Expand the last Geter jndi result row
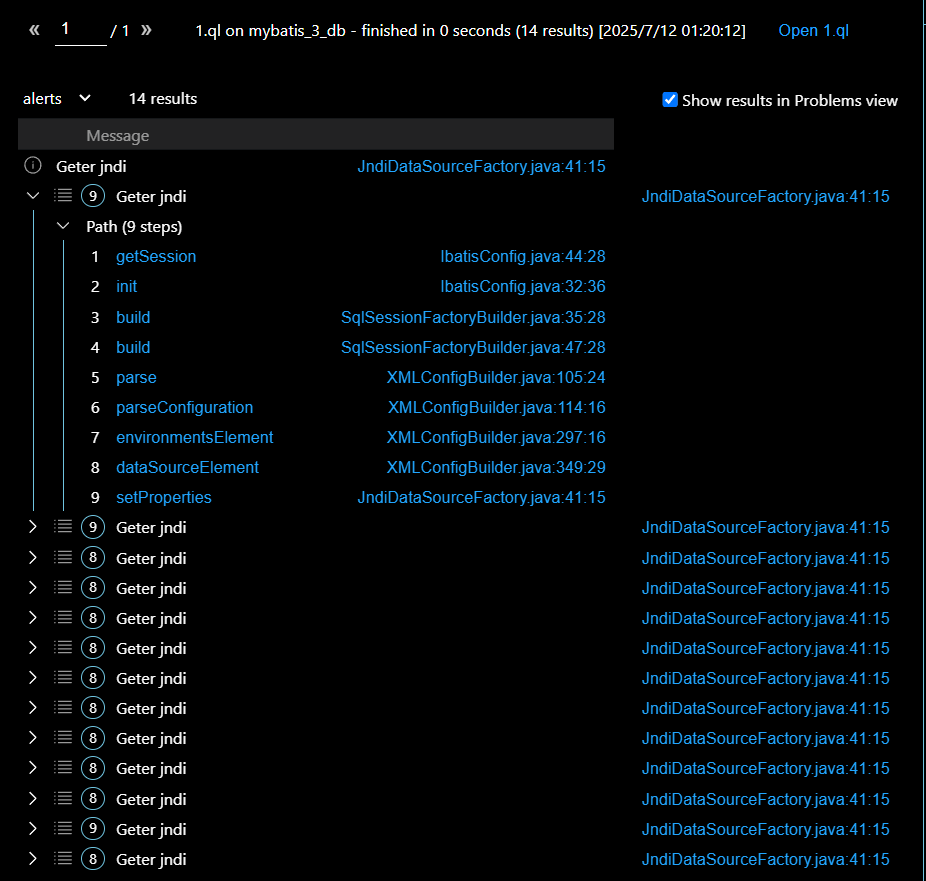926x881 pixels. [32, 859]
